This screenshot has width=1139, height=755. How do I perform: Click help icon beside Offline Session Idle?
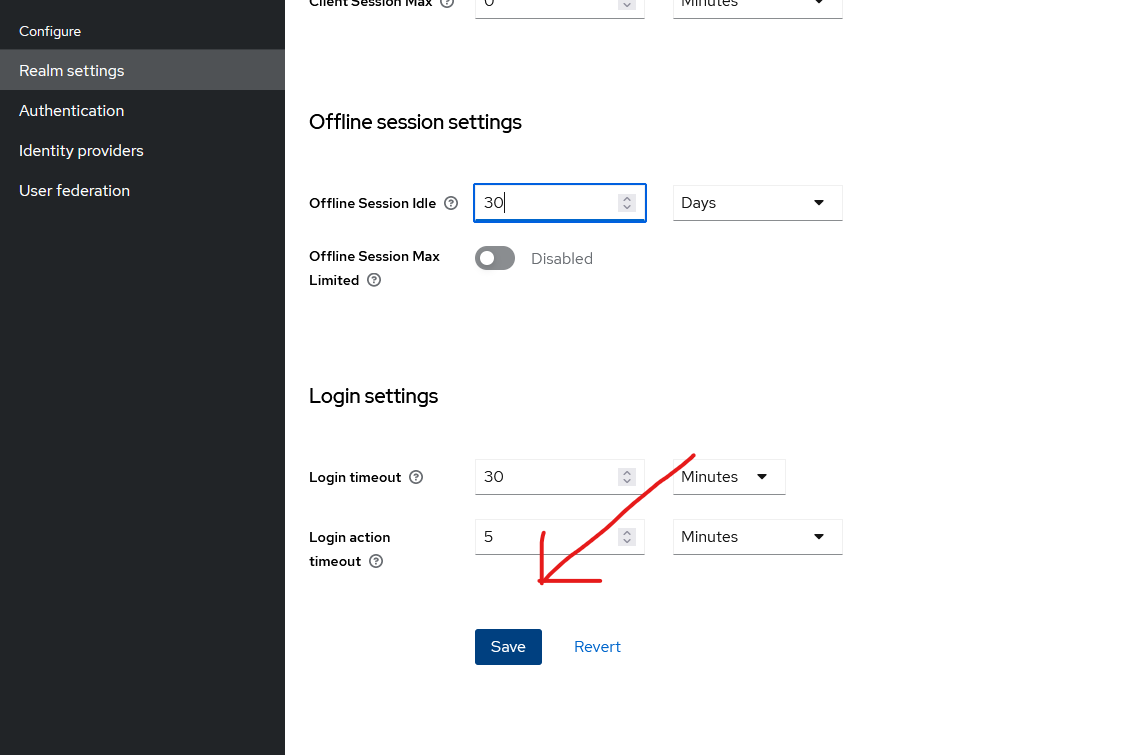[x=451, y=203]
